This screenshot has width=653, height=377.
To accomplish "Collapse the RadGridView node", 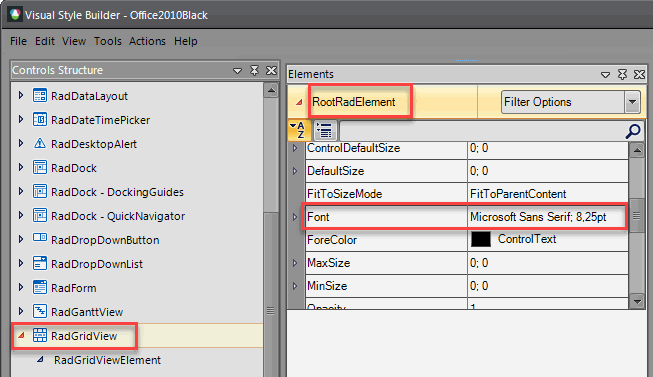I will (x=21, y=335).
